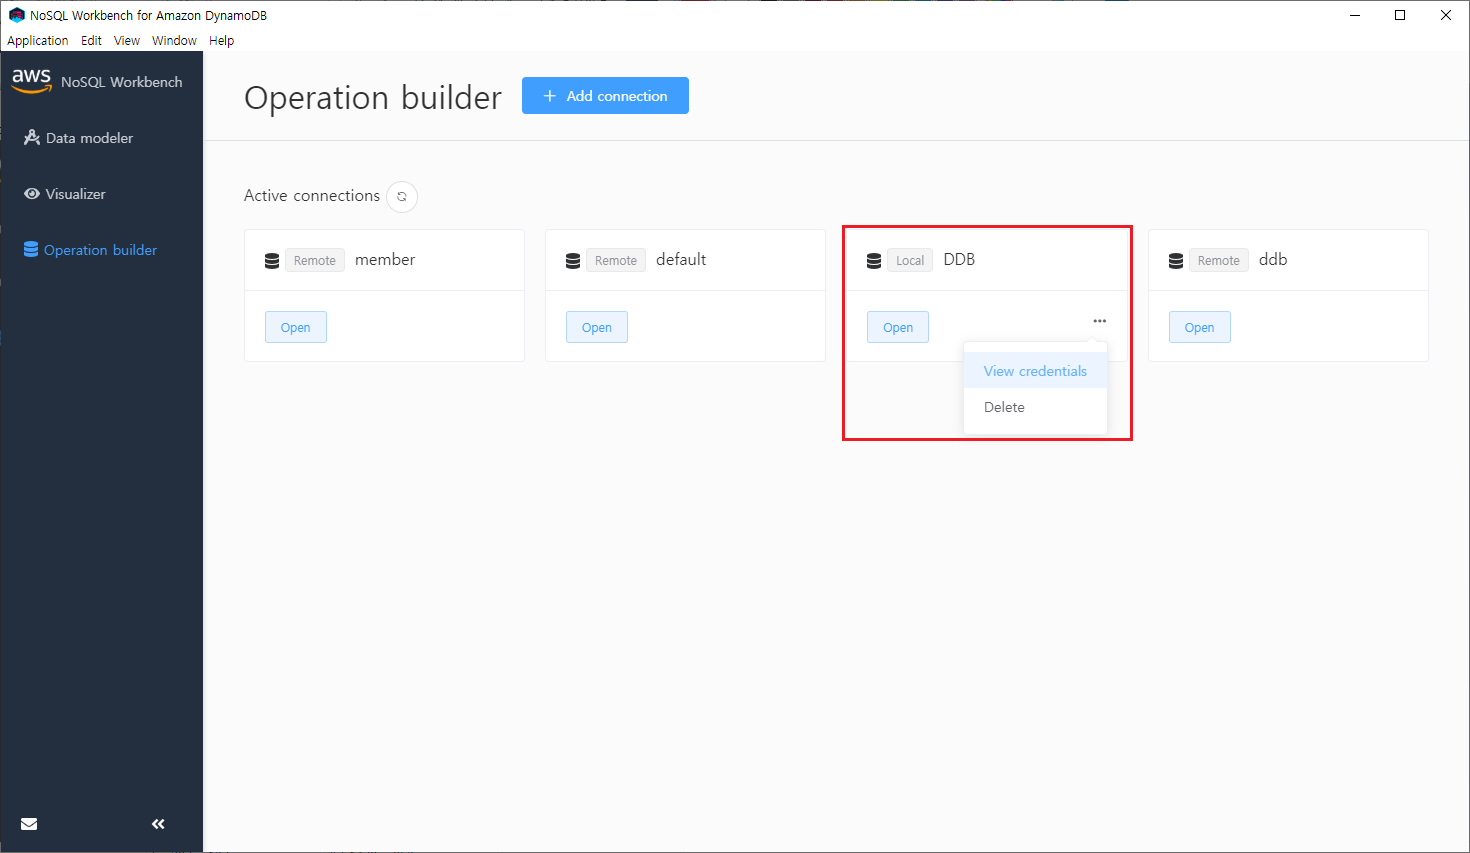Click the lowercase ddb connection name
The height and width of the screenshot is (853, 1470).
click(x=1273, y=260)
